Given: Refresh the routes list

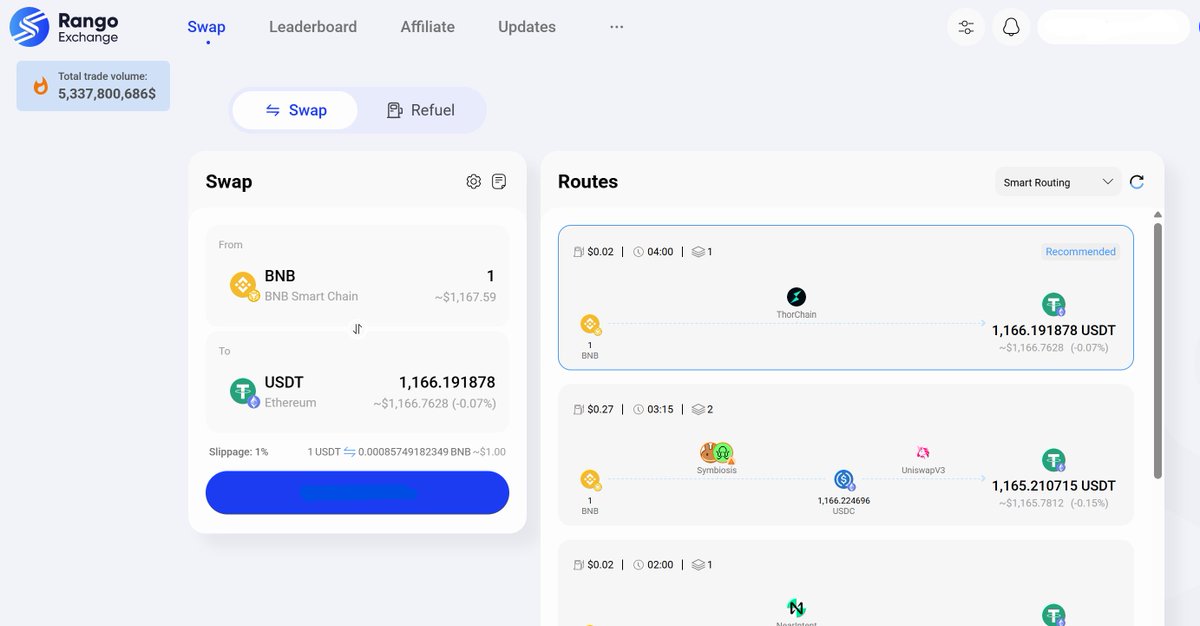Looking at the screenshot, I should click(1136, 182).
